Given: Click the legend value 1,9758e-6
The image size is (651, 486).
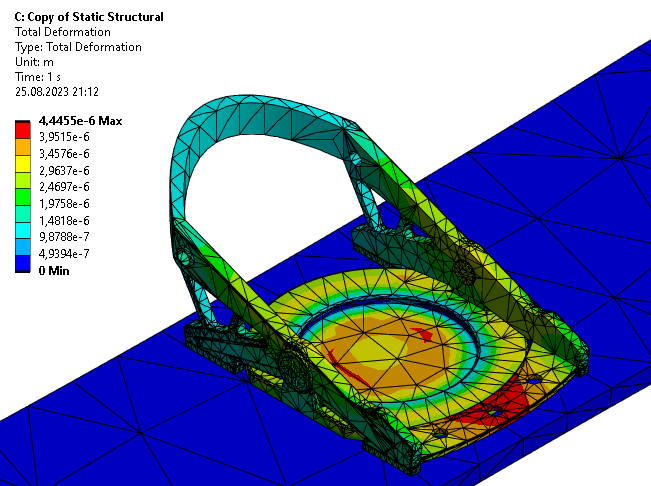Looking at the screenshot, I should point(64,204).
